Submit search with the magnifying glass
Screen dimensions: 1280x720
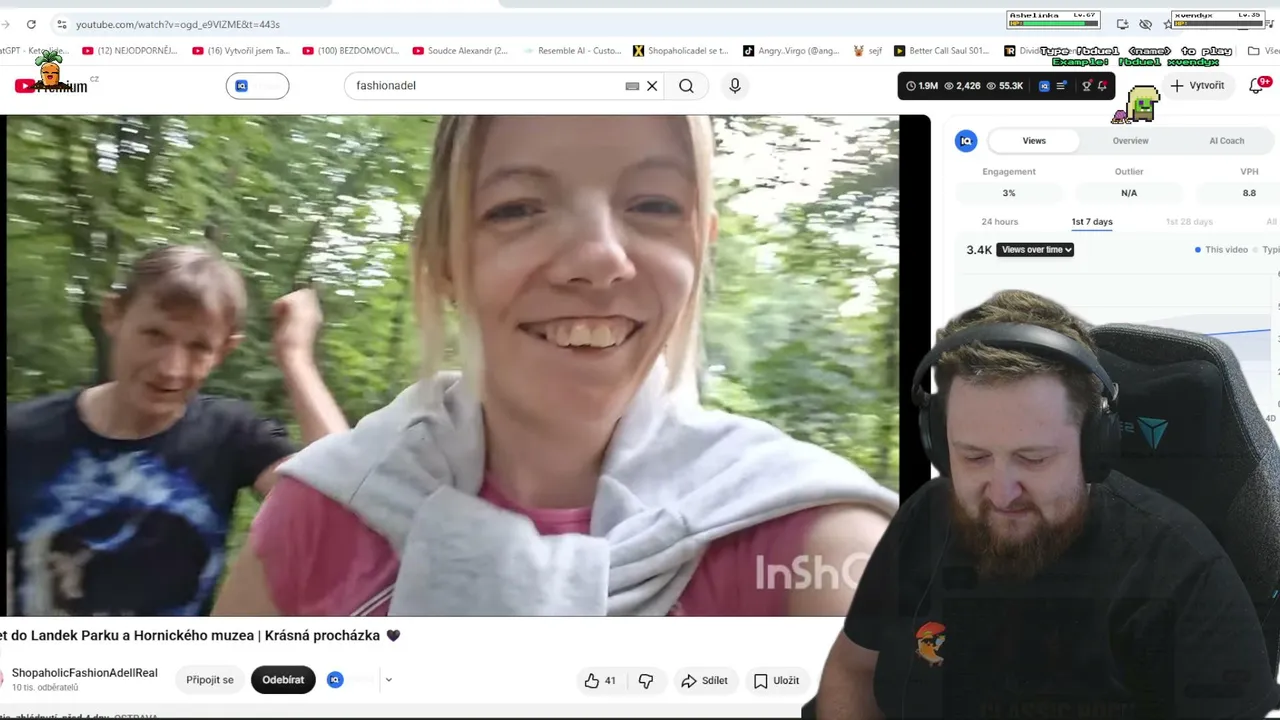pos(686,86)
